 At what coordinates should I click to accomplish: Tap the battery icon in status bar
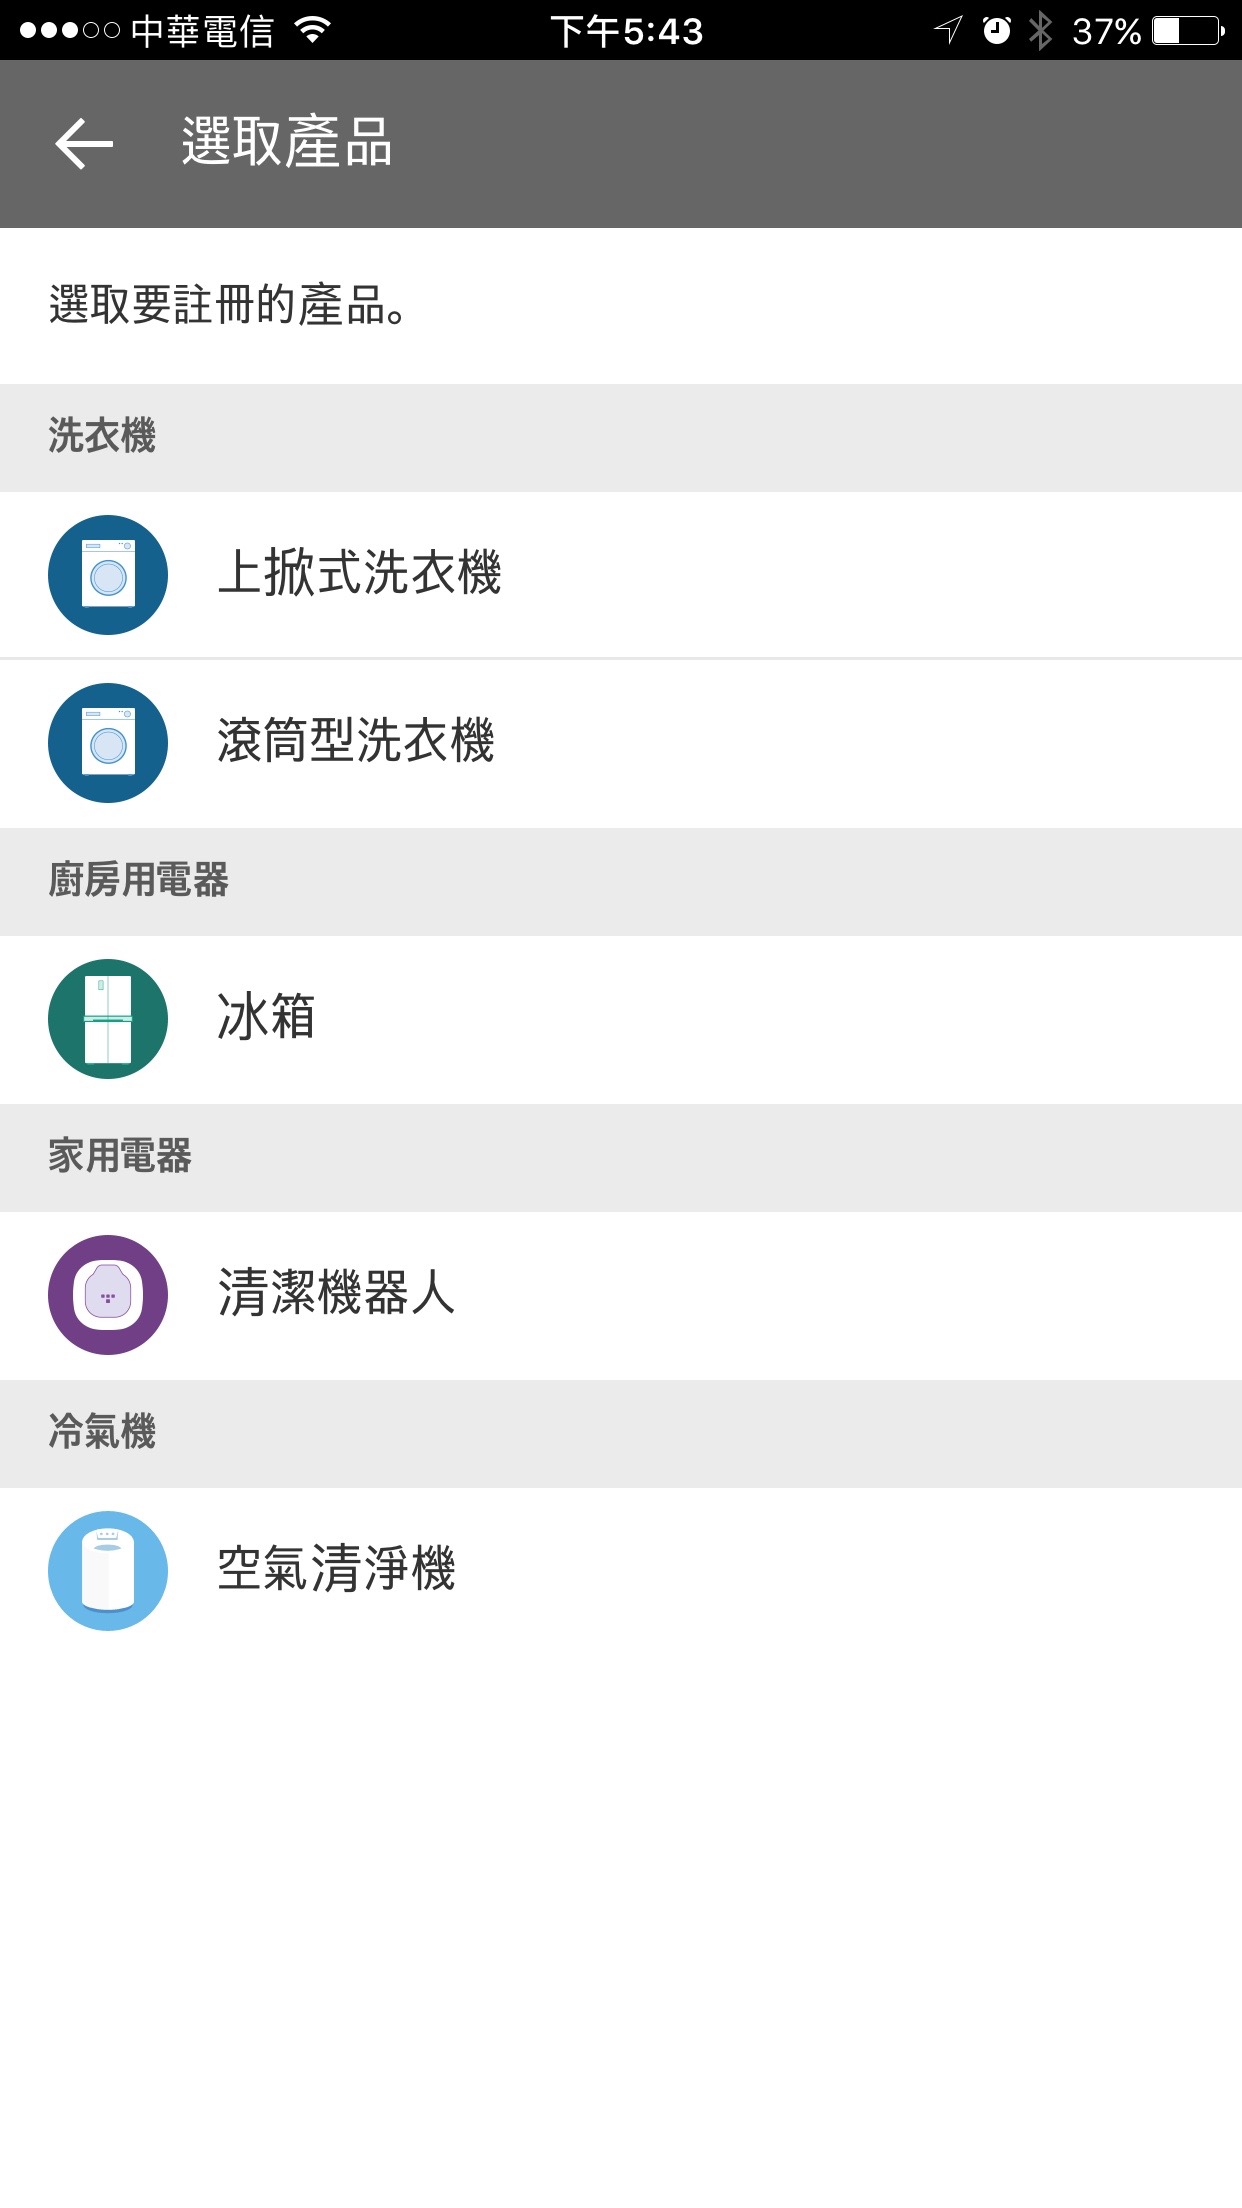1189,31
